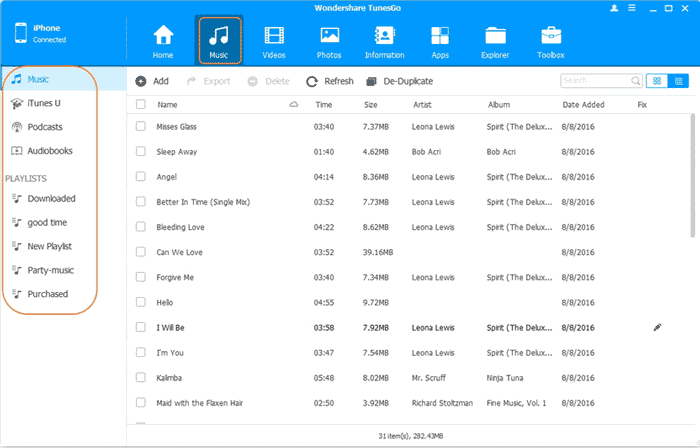The image size is (700, 448).
Task: Check the Kalimba checkbox
Action: point(141,377)
